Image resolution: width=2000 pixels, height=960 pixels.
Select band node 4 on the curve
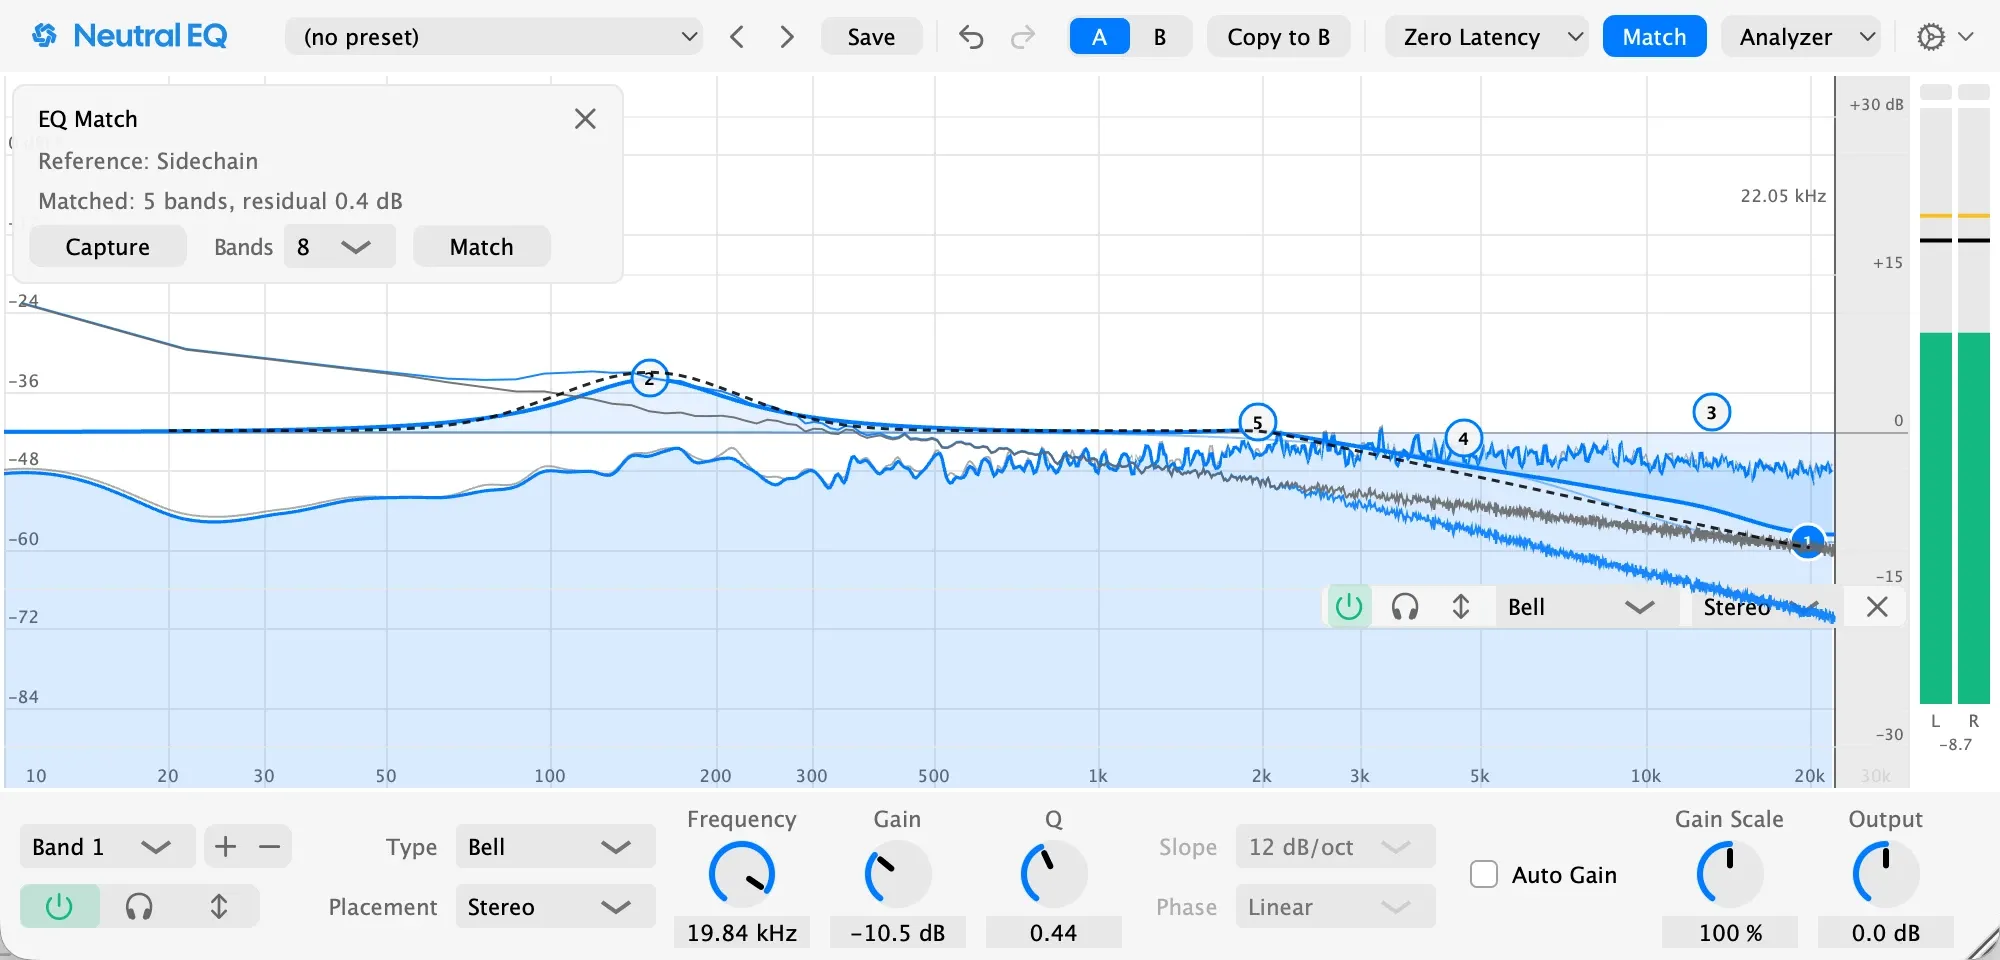[1463, 438]
